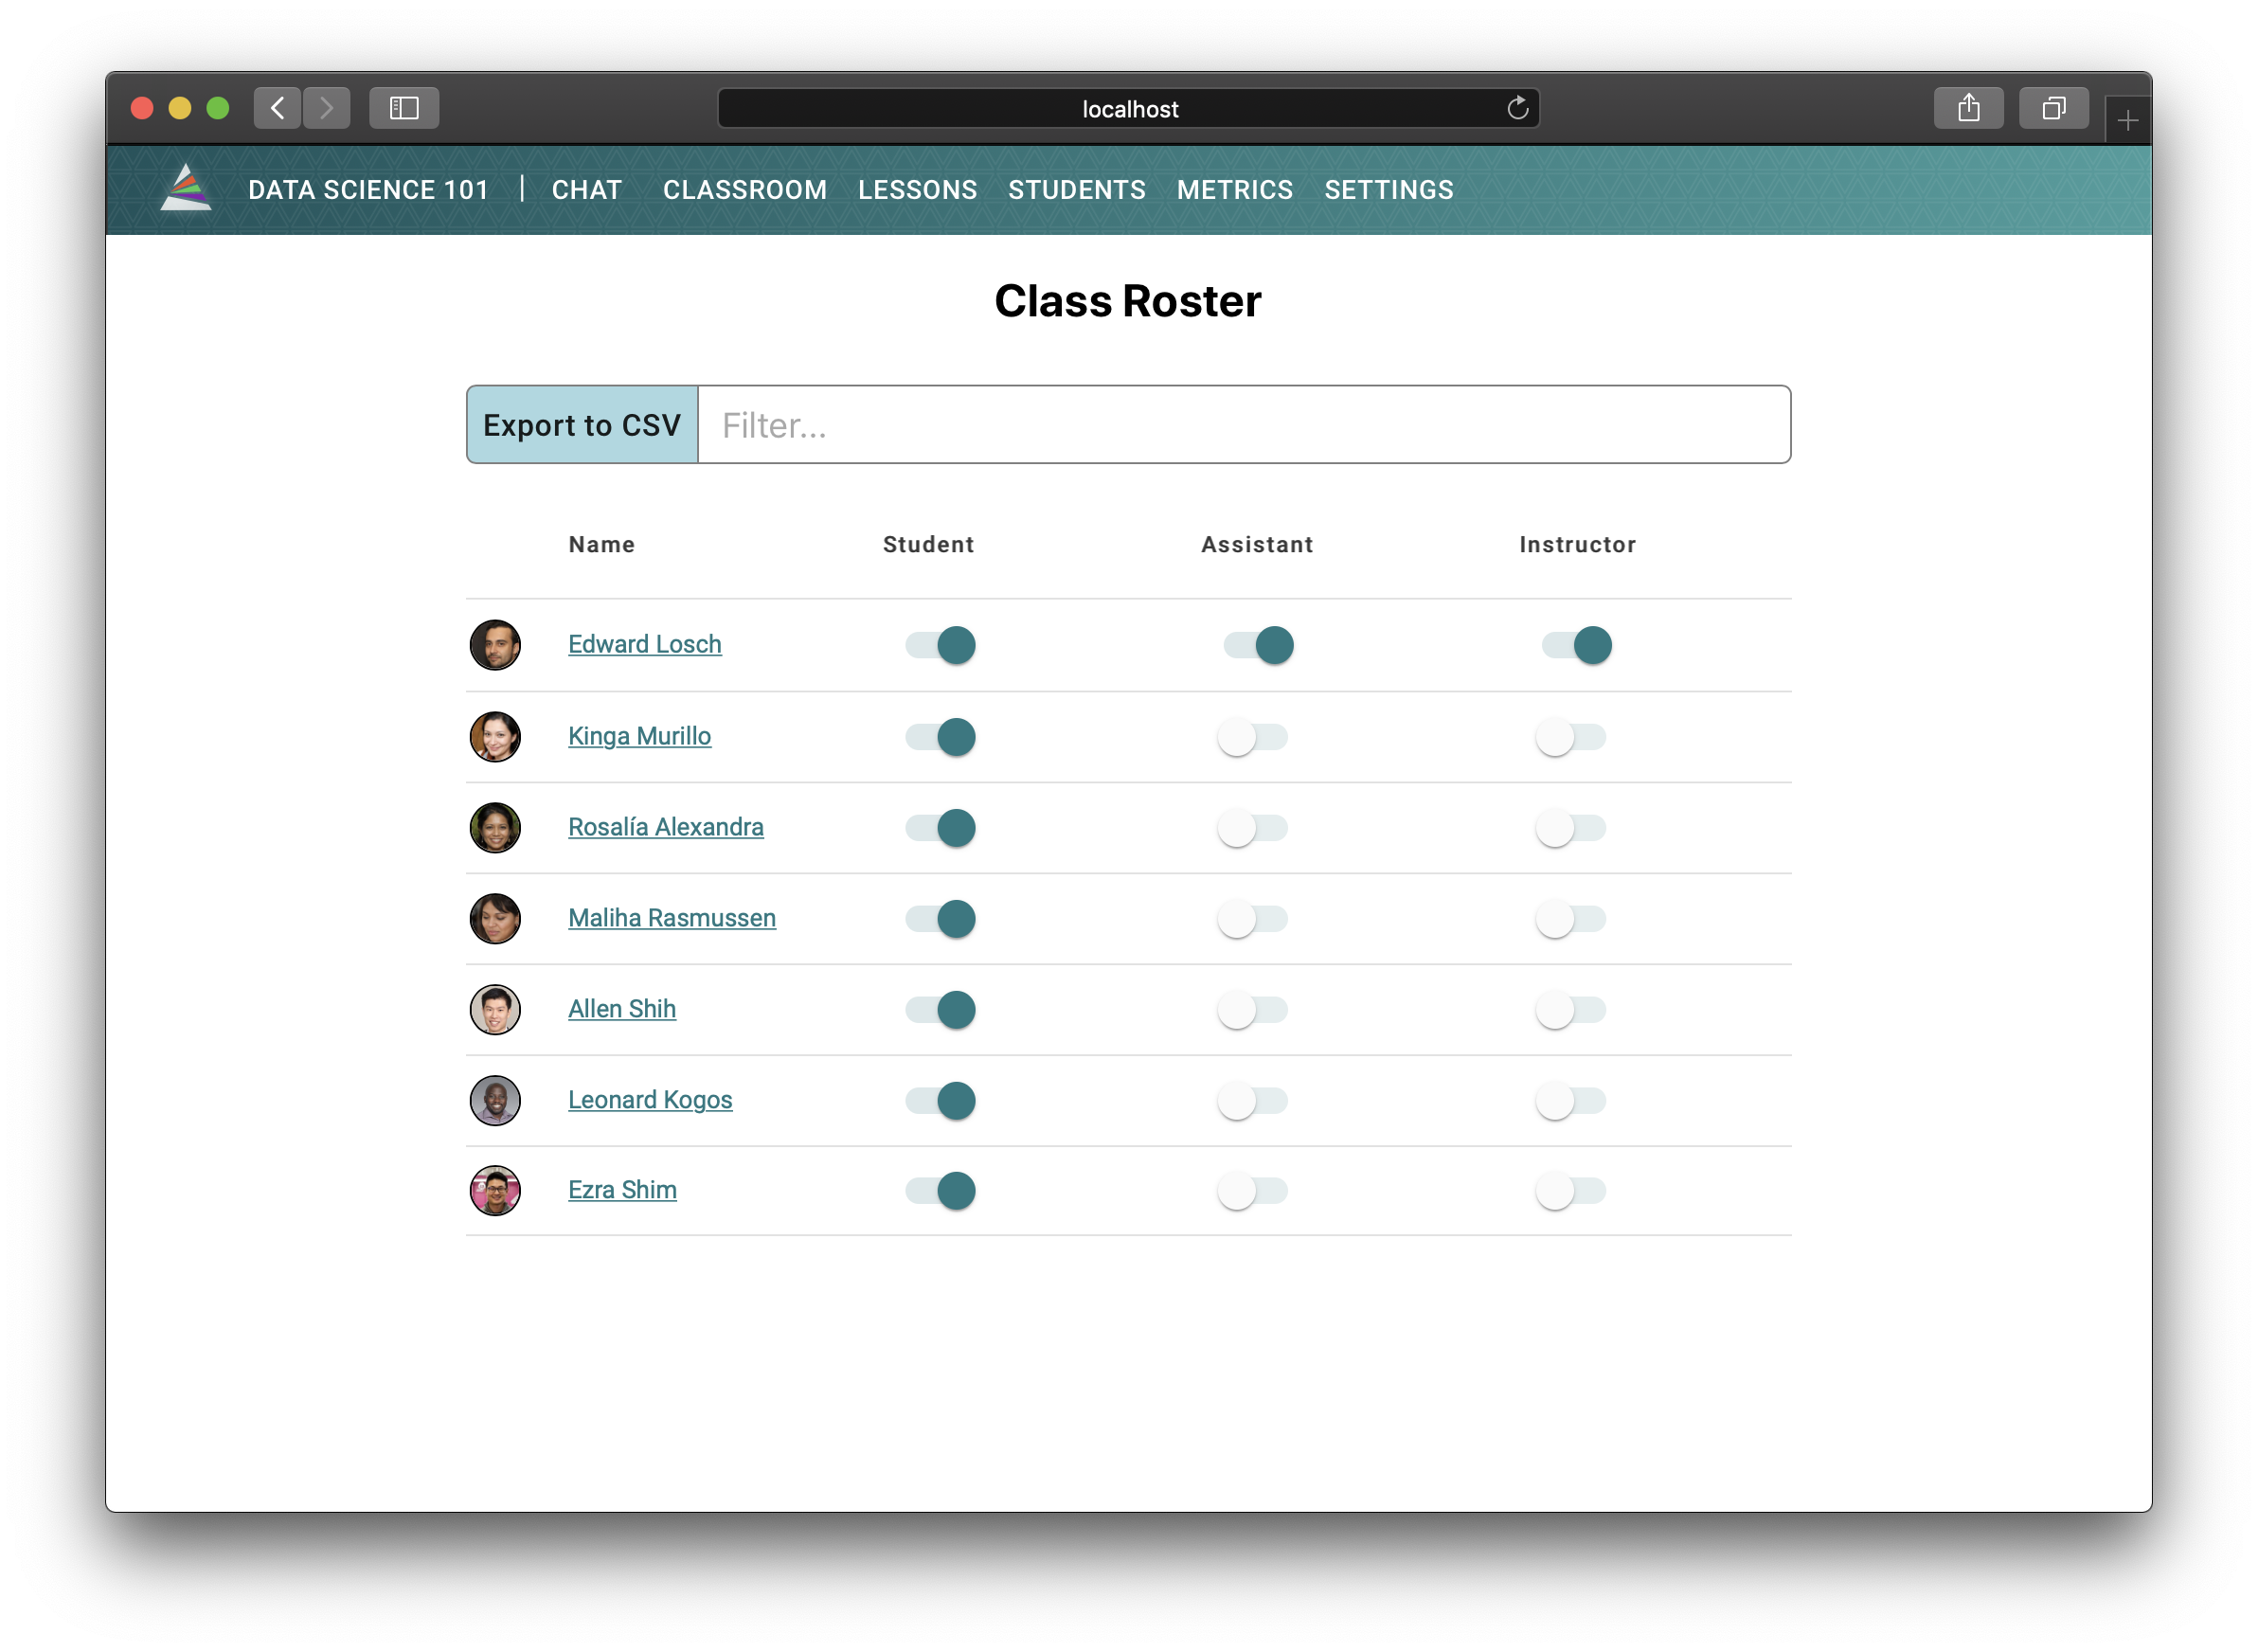The height and width of the screenshot is (1652, 2258).
Task: Click the browser forward arrow
Action: [326, 108]
